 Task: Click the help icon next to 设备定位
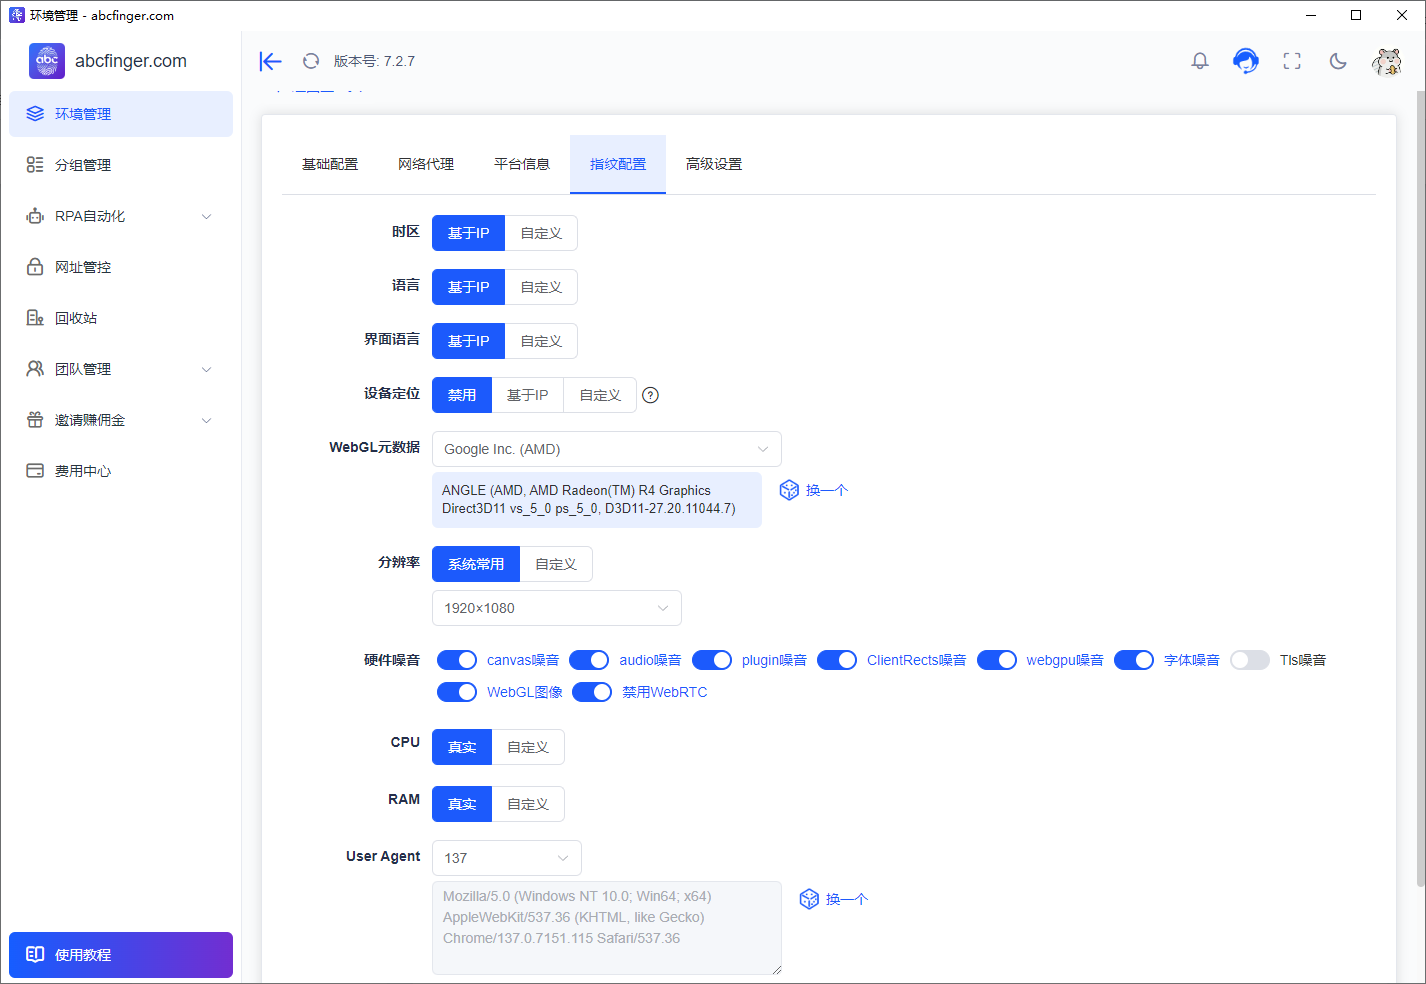pyautogui.click(x=650, y=395)
